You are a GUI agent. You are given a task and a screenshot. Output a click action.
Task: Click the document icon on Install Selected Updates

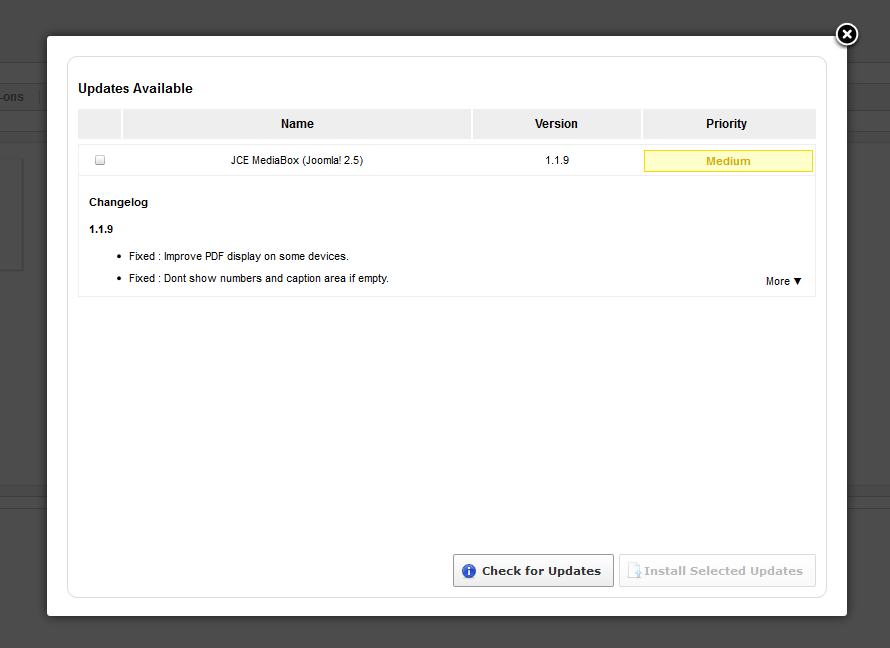(633, 571)
